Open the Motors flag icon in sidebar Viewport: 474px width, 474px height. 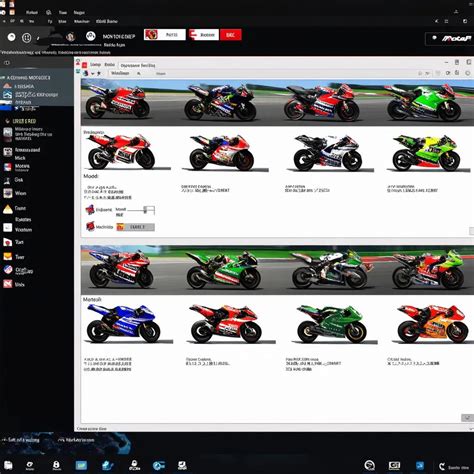coord(8,167)
